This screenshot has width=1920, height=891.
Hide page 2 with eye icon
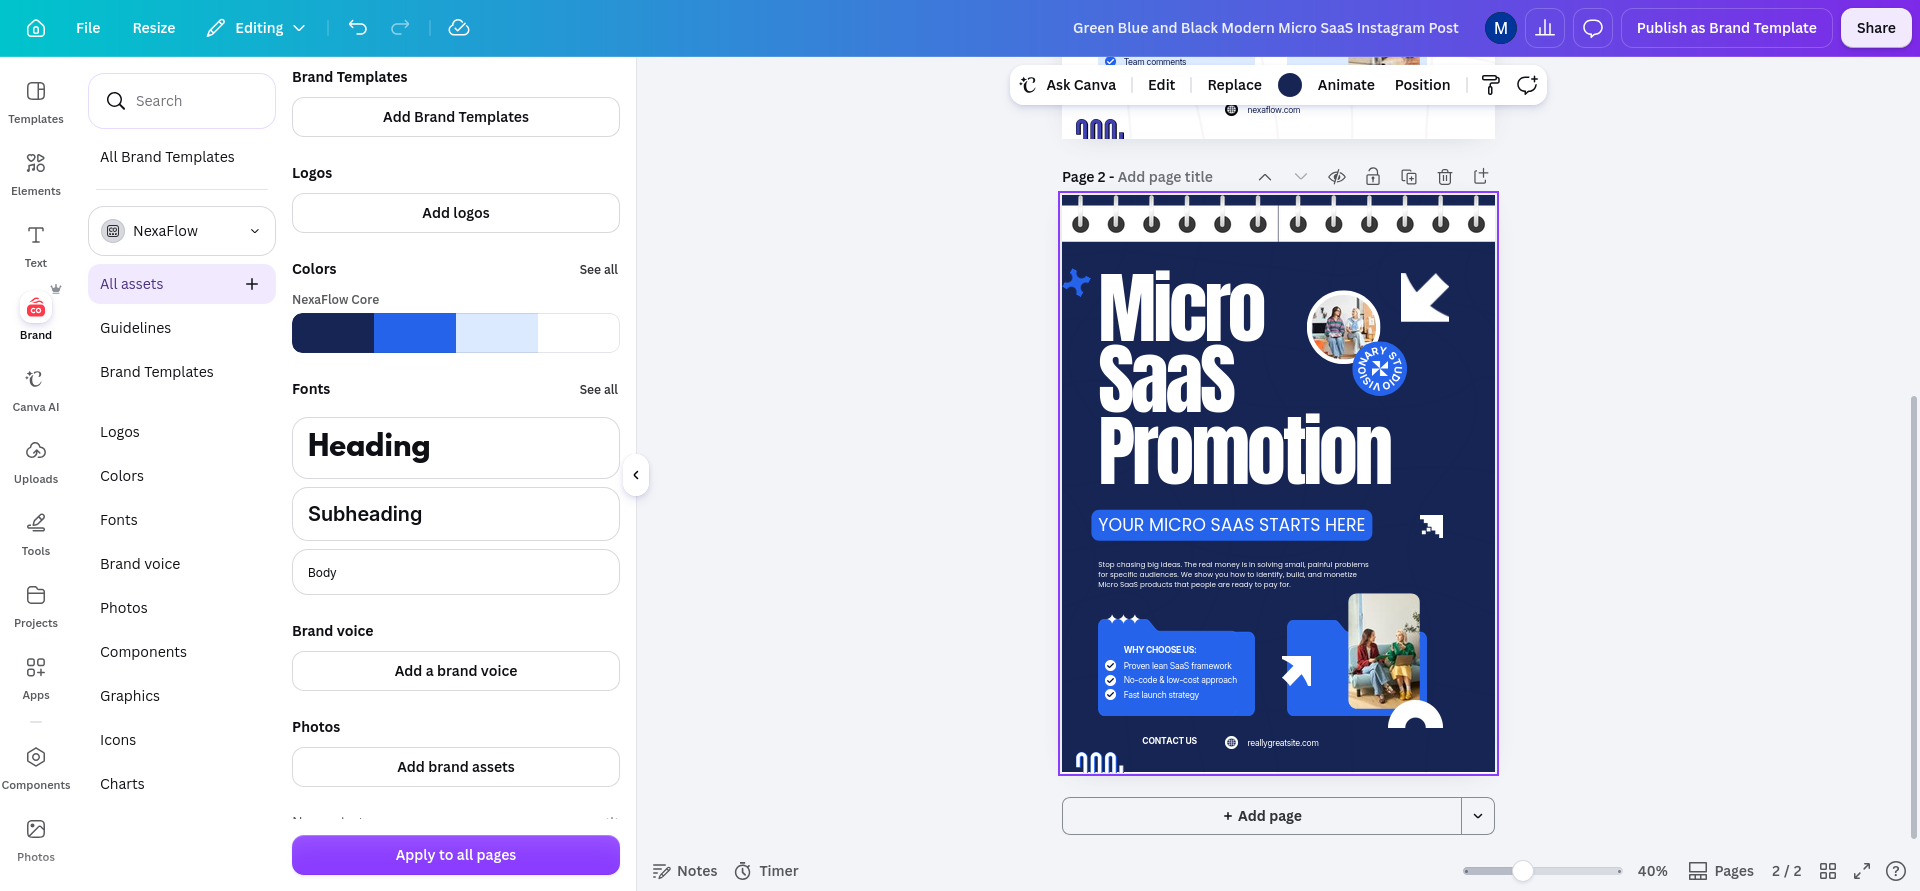[1337, 177]
